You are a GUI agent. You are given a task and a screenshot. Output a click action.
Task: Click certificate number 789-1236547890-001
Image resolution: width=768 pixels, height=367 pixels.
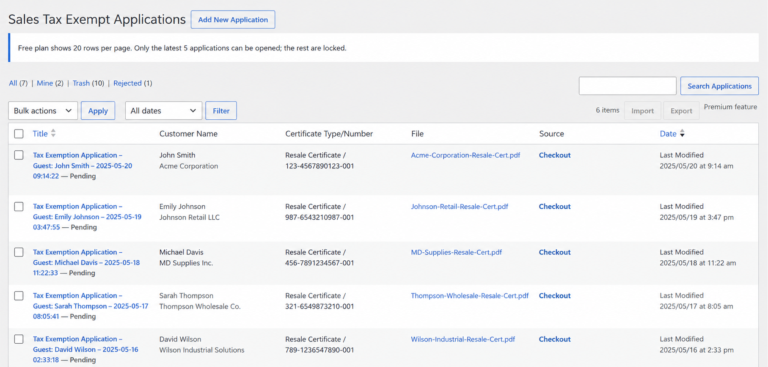click(x=319, y=350)
